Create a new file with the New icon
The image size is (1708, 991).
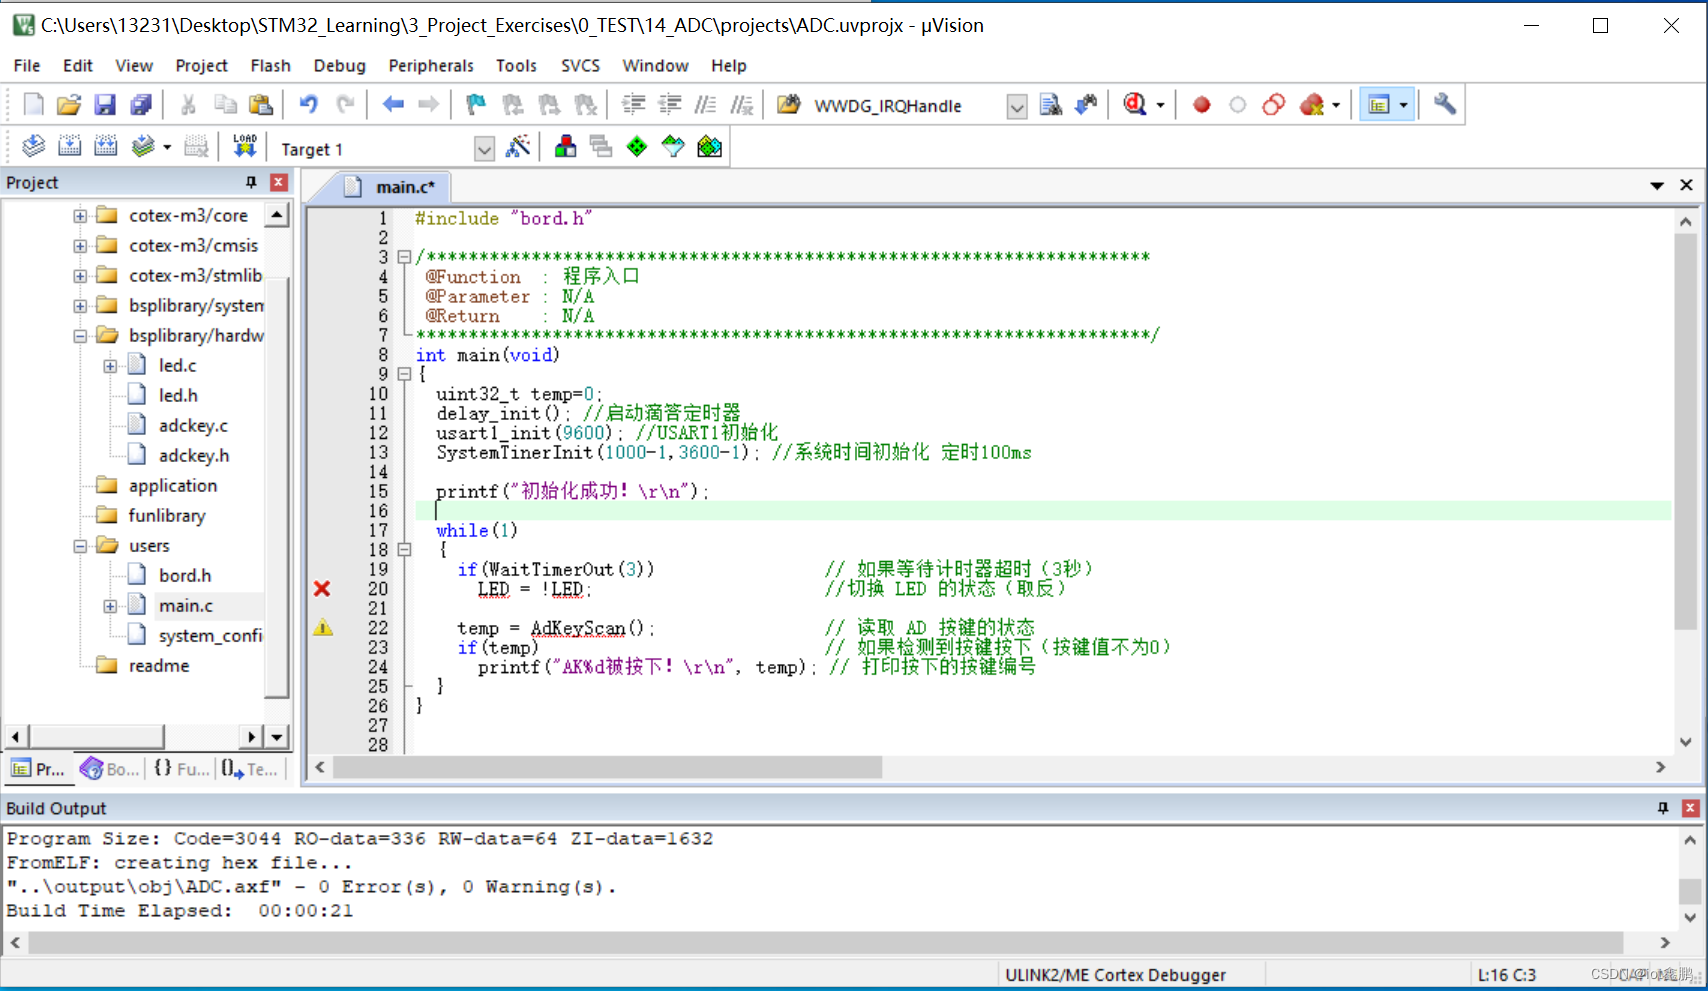33,105
